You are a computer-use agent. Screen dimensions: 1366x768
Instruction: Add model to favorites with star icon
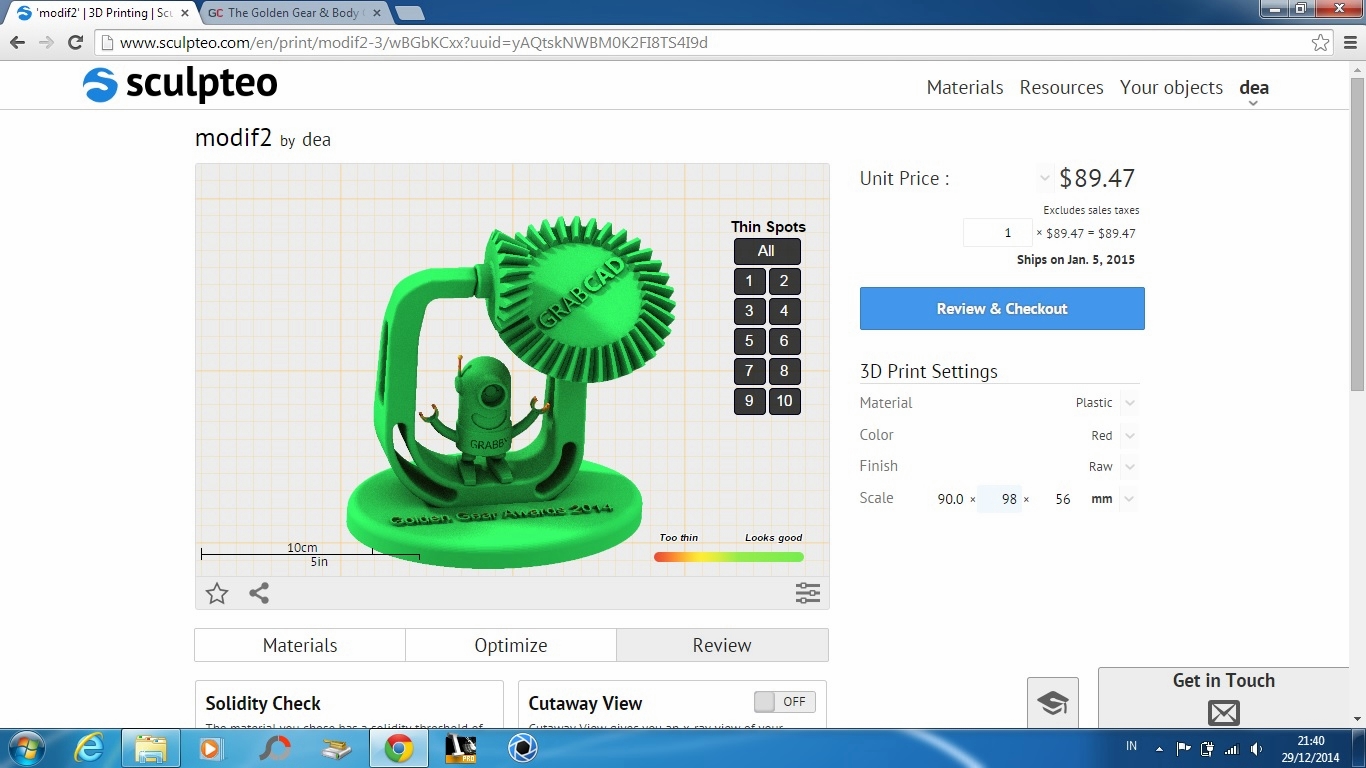tap(217, 594)
